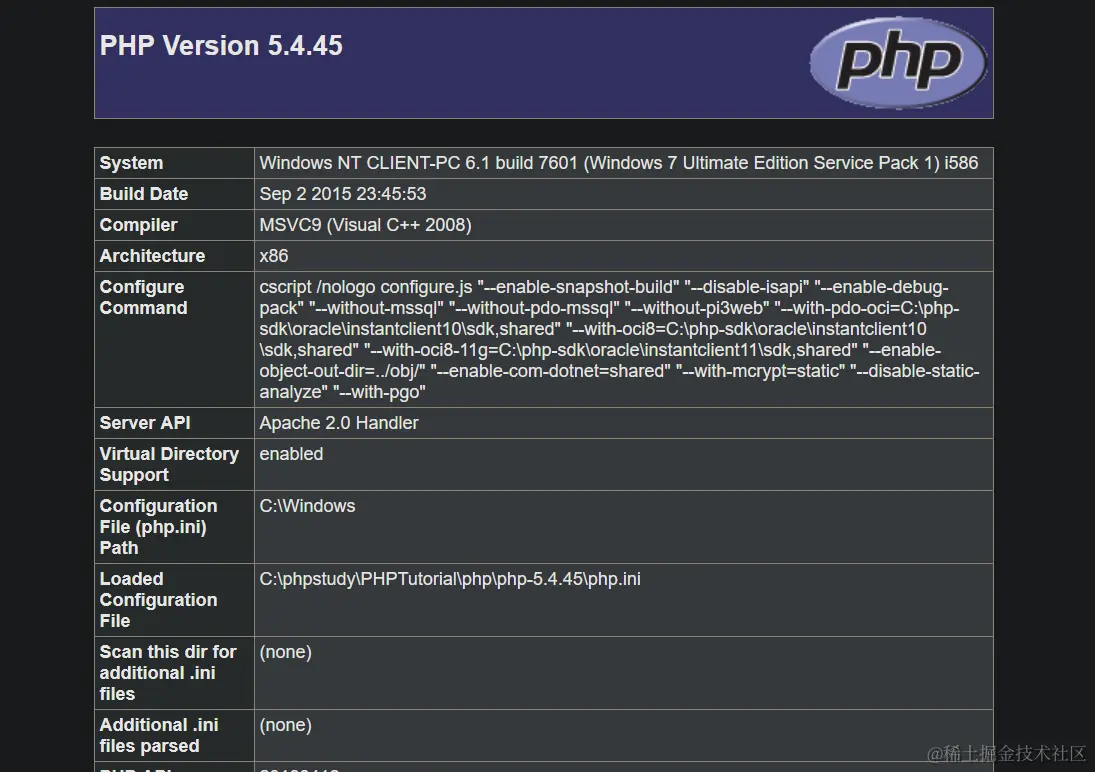Select '(none)' beside Additional .ini files parsed

point(286,725)
